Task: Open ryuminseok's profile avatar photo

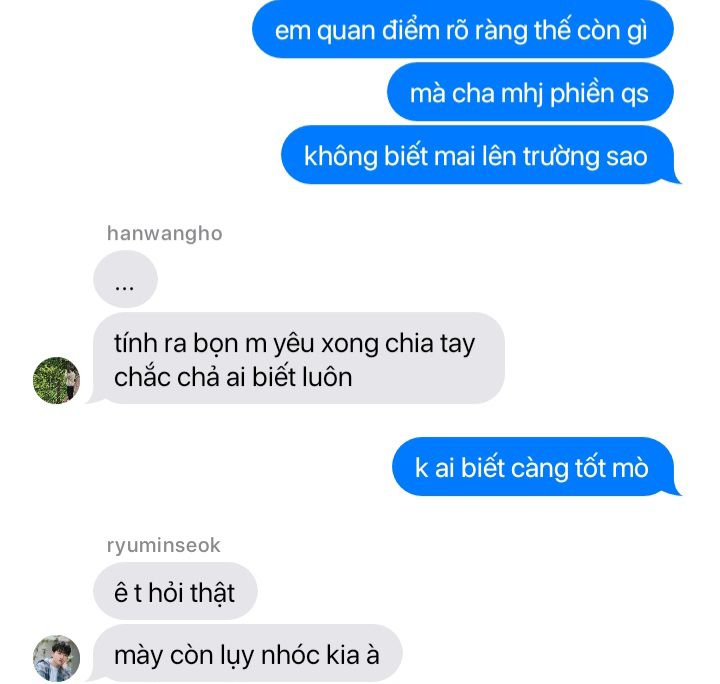Action: pyautogui.click(x=56, y=658)
